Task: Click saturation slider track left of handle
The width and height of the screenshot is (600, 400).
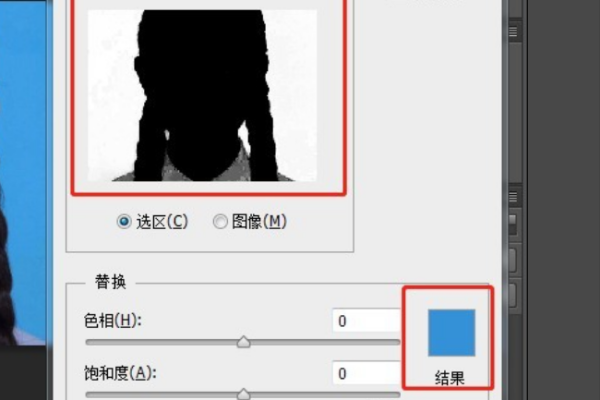Action: click(161, 394)
